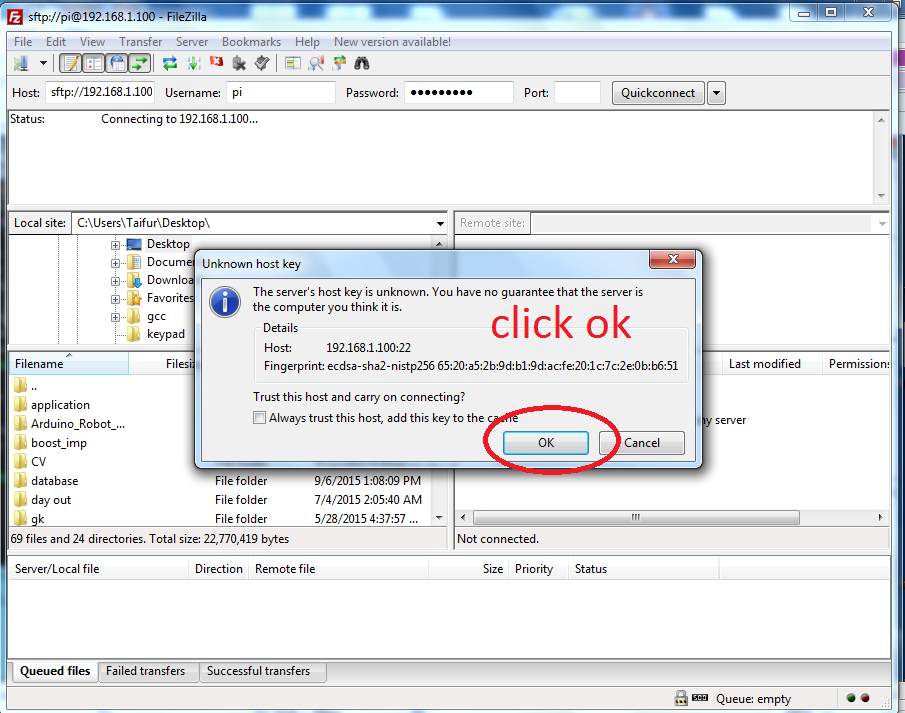Select the boost_imp folder row
Screen dimensions: 905x713
click(x=59, y=443)
